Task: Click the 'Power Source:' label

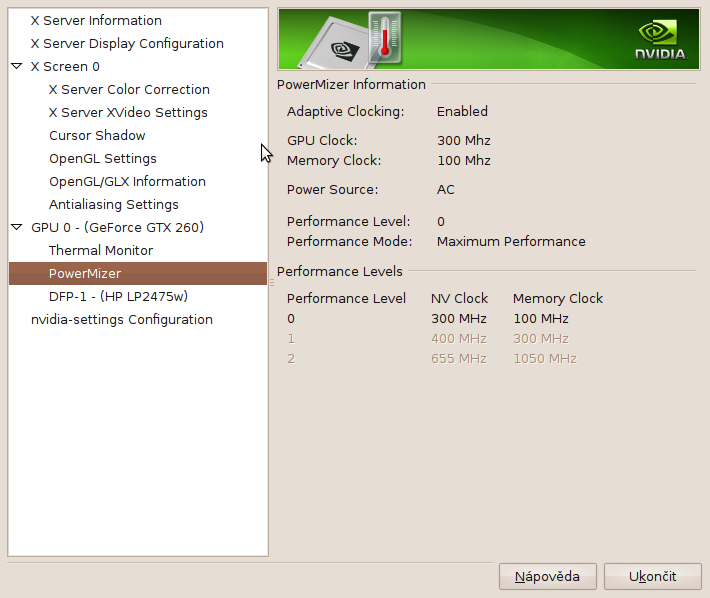Action: pos(332,189)
